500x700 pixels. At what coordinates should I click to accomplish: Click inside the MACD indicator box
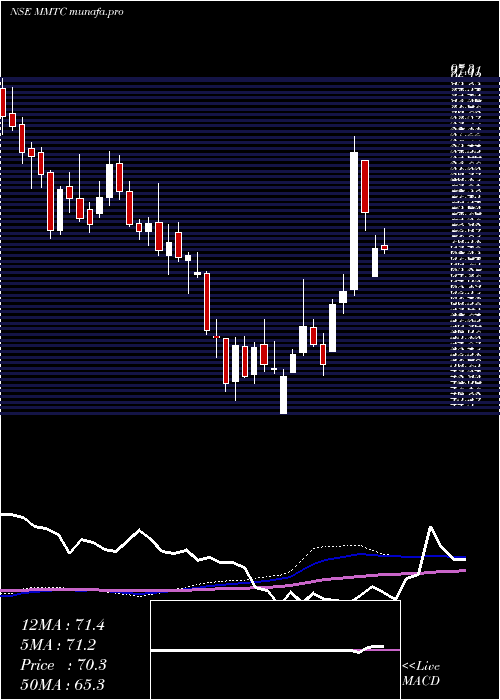pyautogui.click(x=275, y=650)
